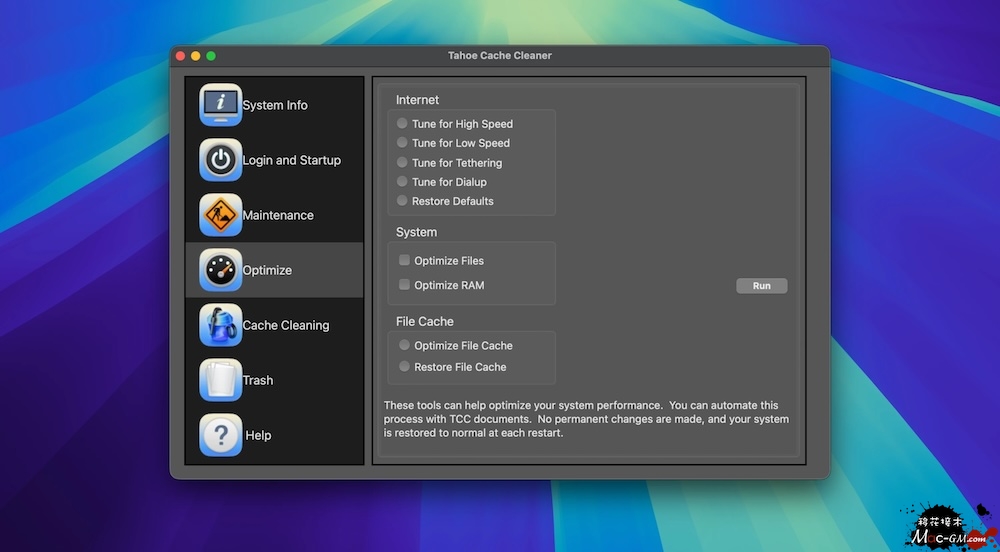This screenshot has width=1000, height=552.
Task: Enable the Optimize Files checkbox
Action: 405,260
